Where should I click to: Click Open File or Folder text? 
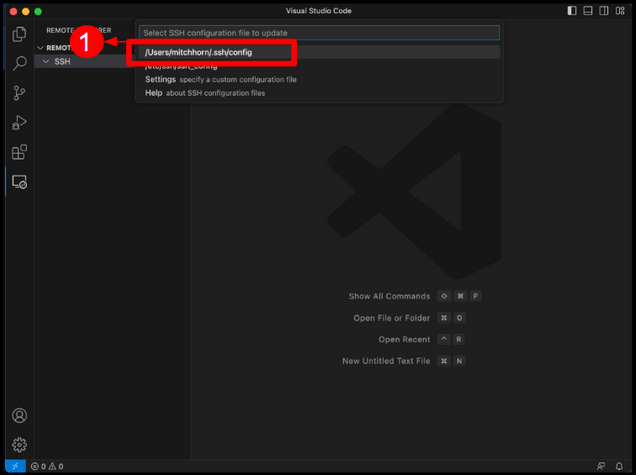click(x=391, y=318)
